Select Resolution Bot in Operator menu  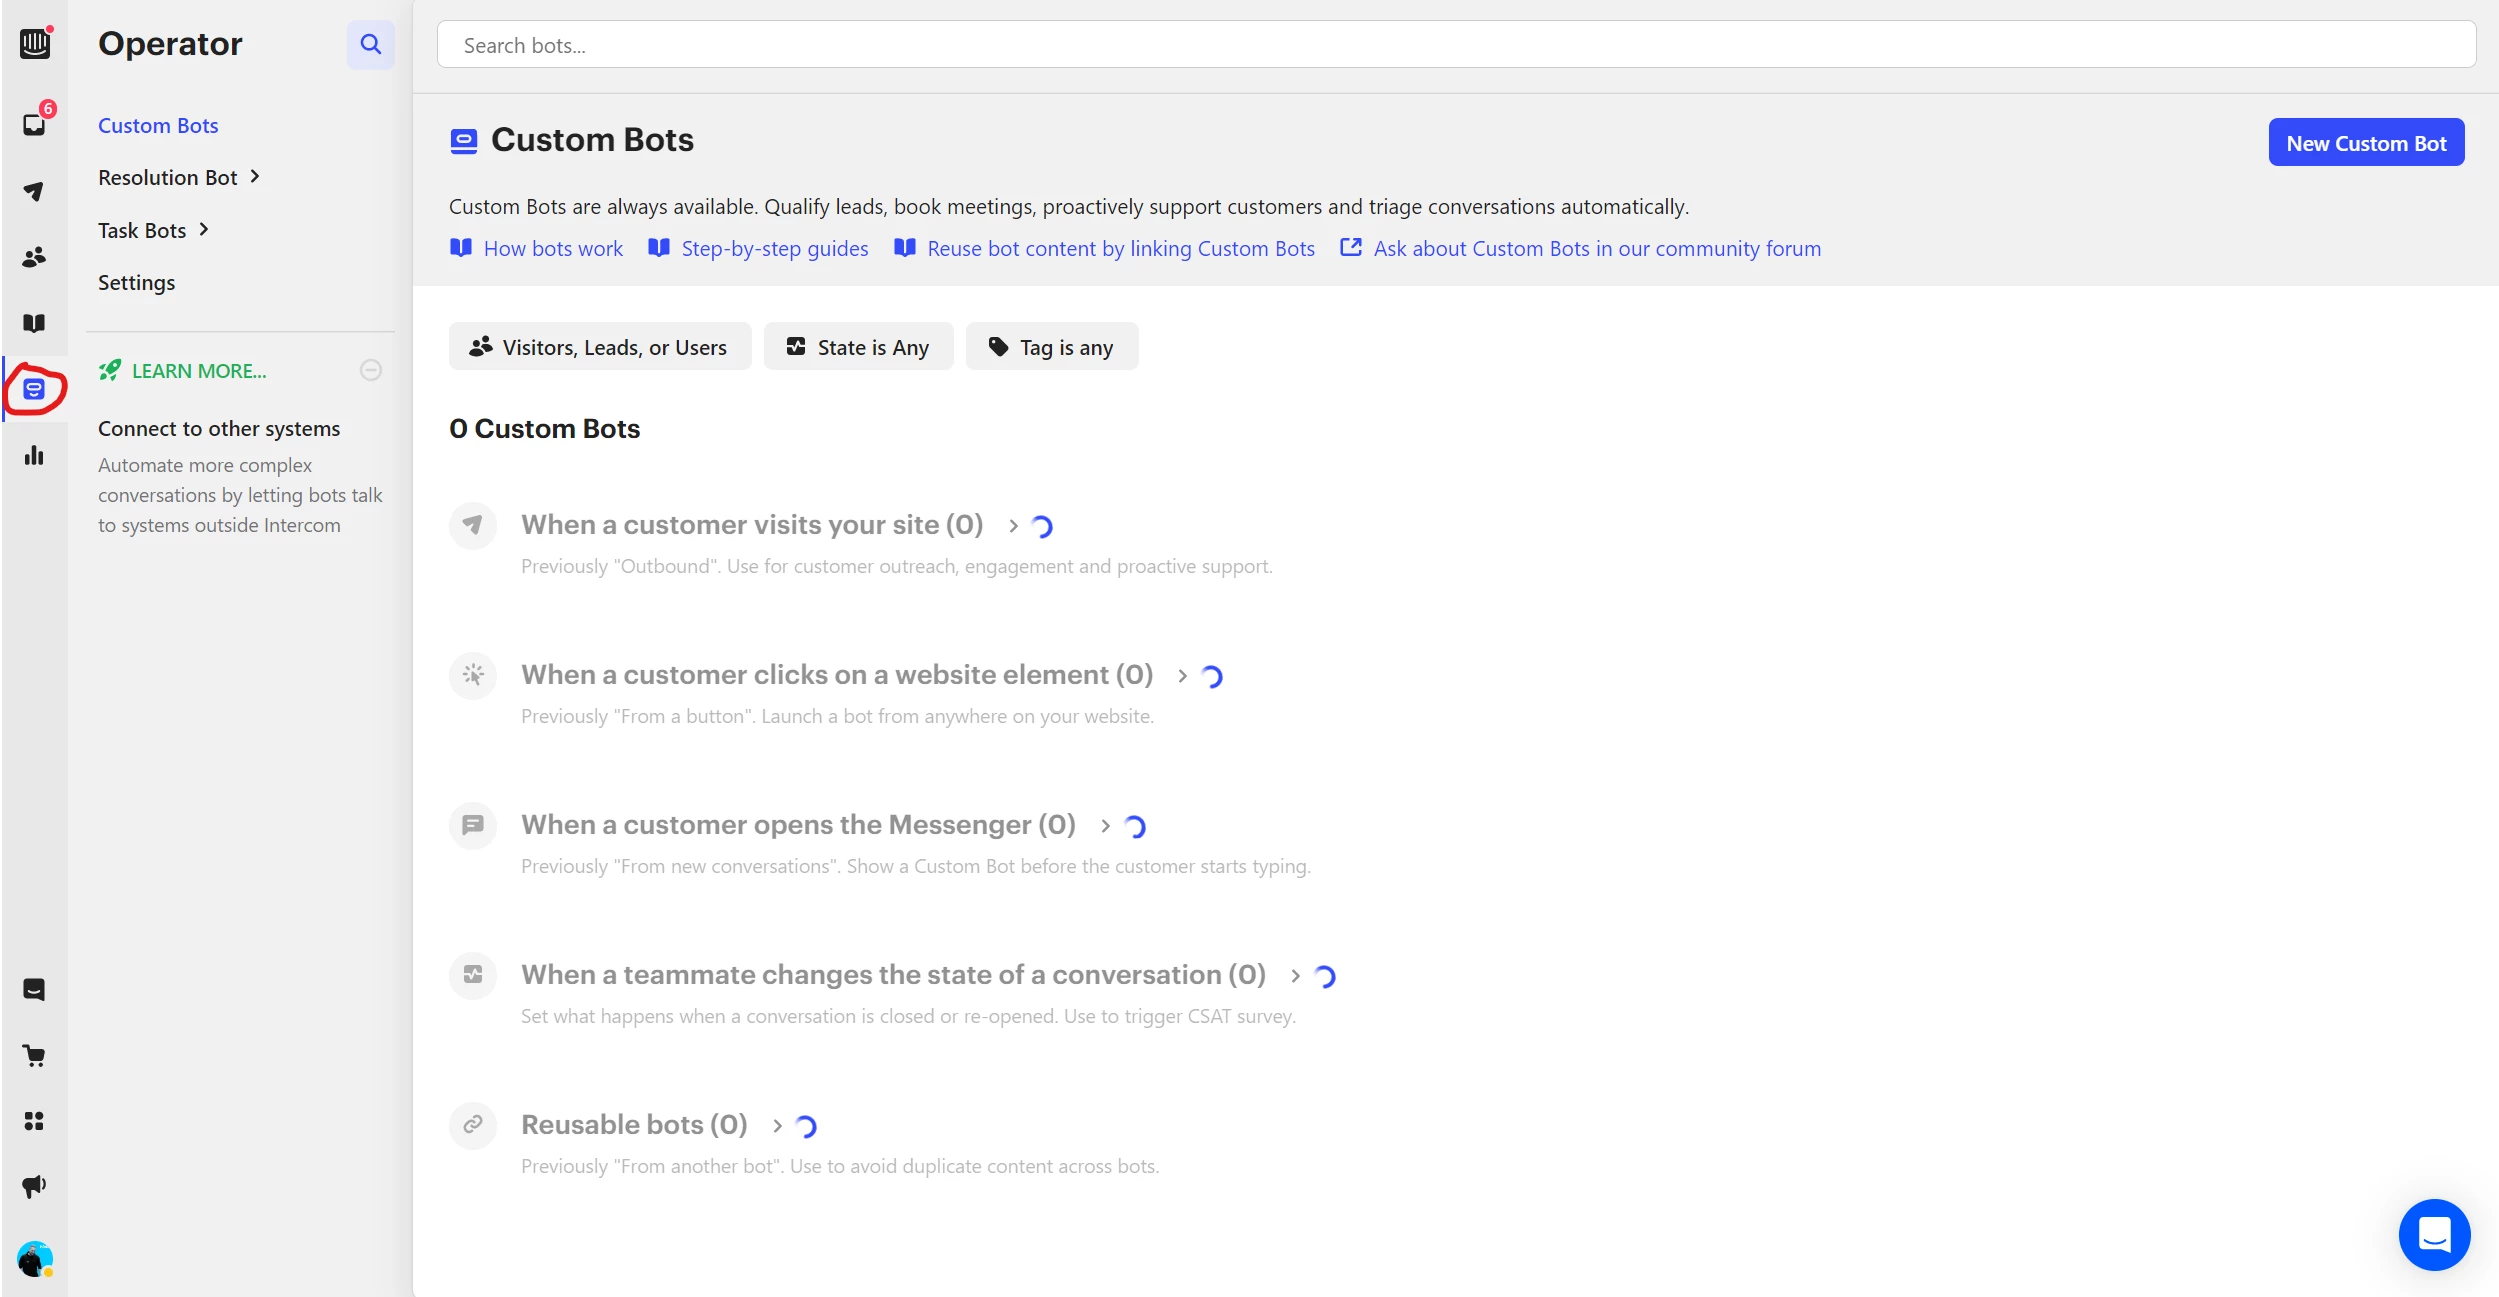pyautogui.click(x=168, y=177)
